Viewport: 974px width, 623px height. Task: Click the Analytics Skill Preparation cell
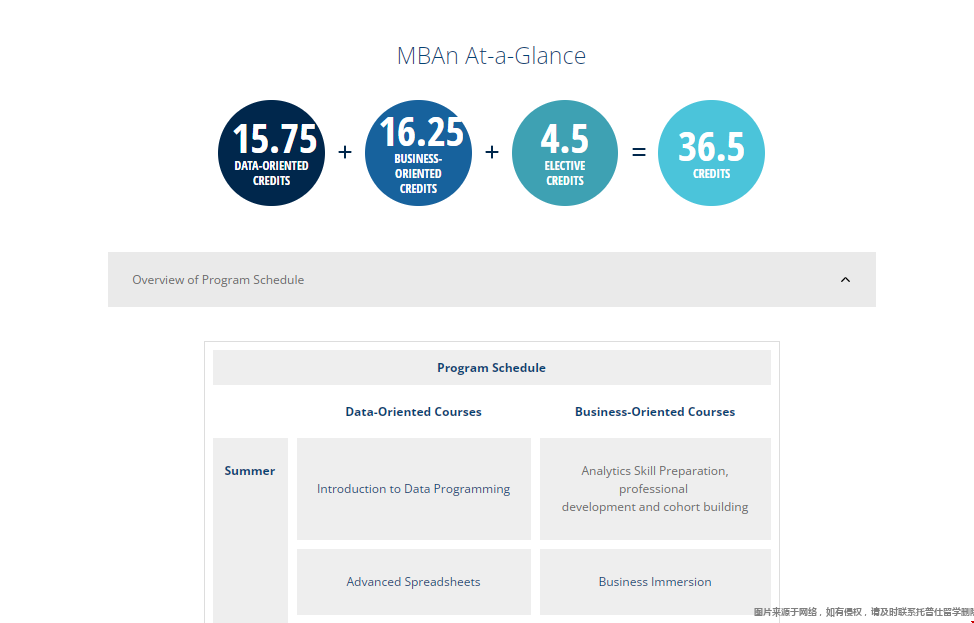tap(655, 489)
